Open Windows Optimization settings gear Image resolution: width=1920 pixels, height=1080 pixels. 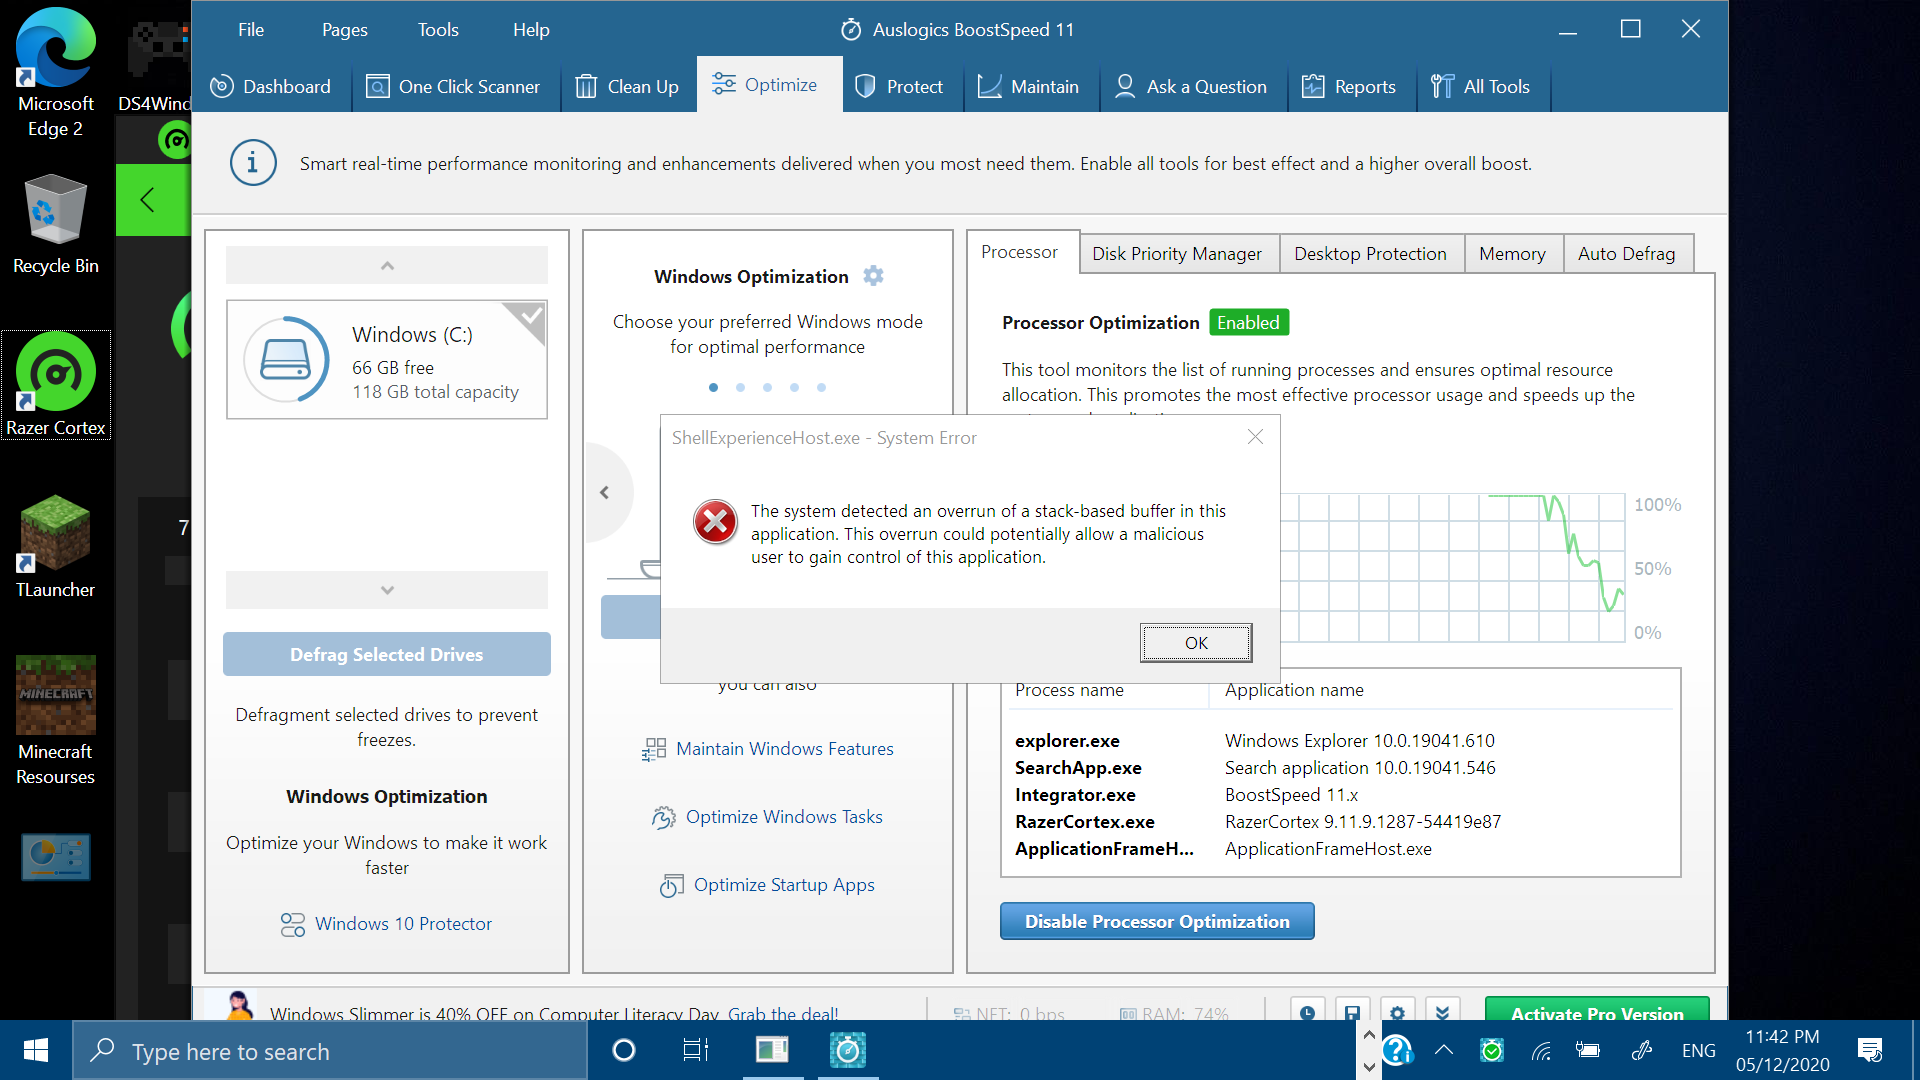873,276
